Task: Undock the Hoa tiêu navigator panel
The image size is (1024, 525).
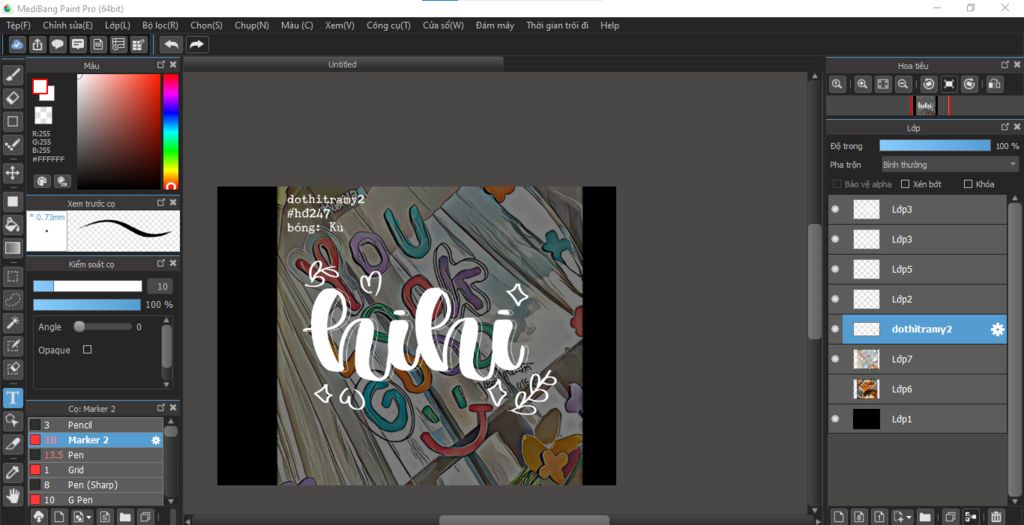Action: [1005, 65]
